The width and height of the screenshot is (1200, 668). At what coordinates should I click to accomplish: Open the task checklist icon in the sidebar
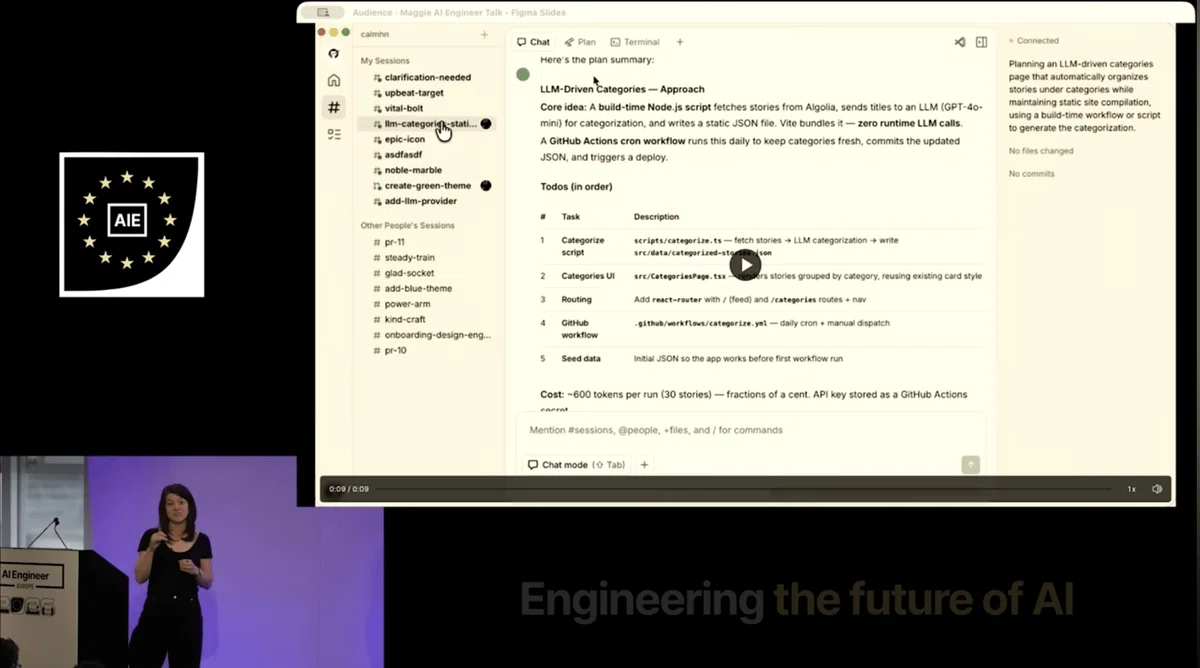click(x=334, y=134)
